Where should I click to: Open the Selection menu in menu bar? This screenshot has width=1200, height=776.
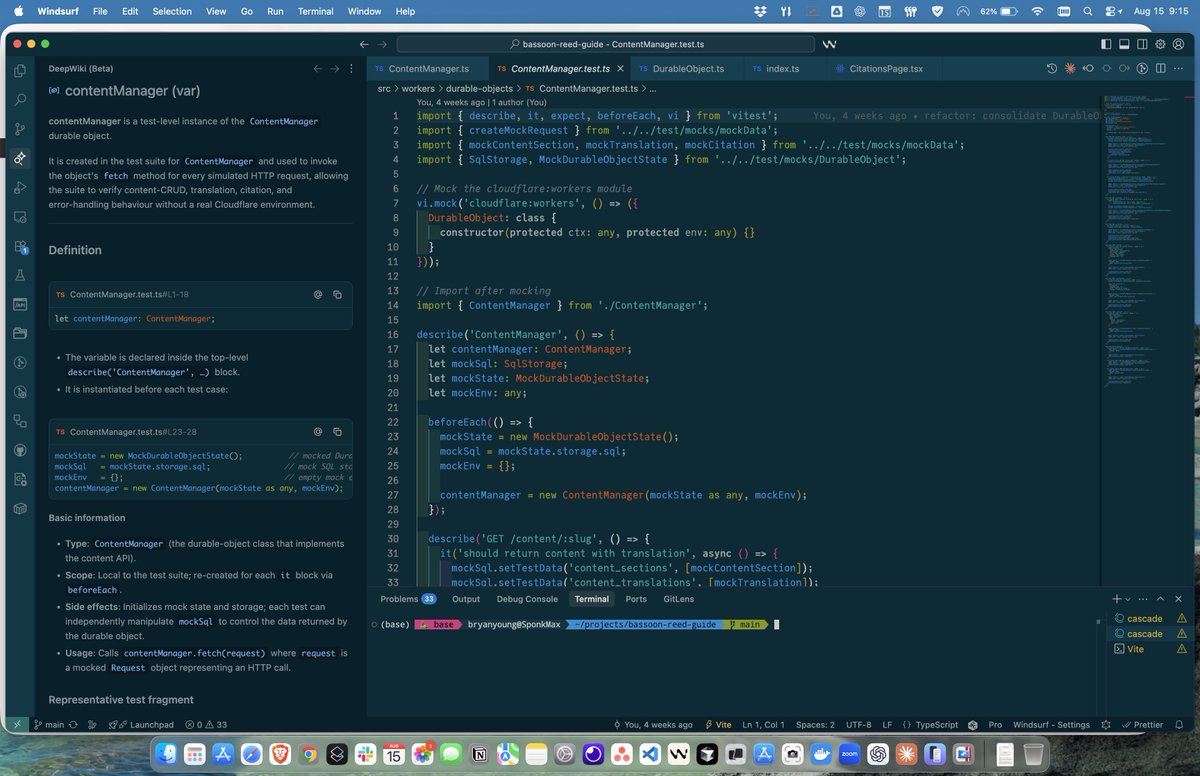click(172, 11)
